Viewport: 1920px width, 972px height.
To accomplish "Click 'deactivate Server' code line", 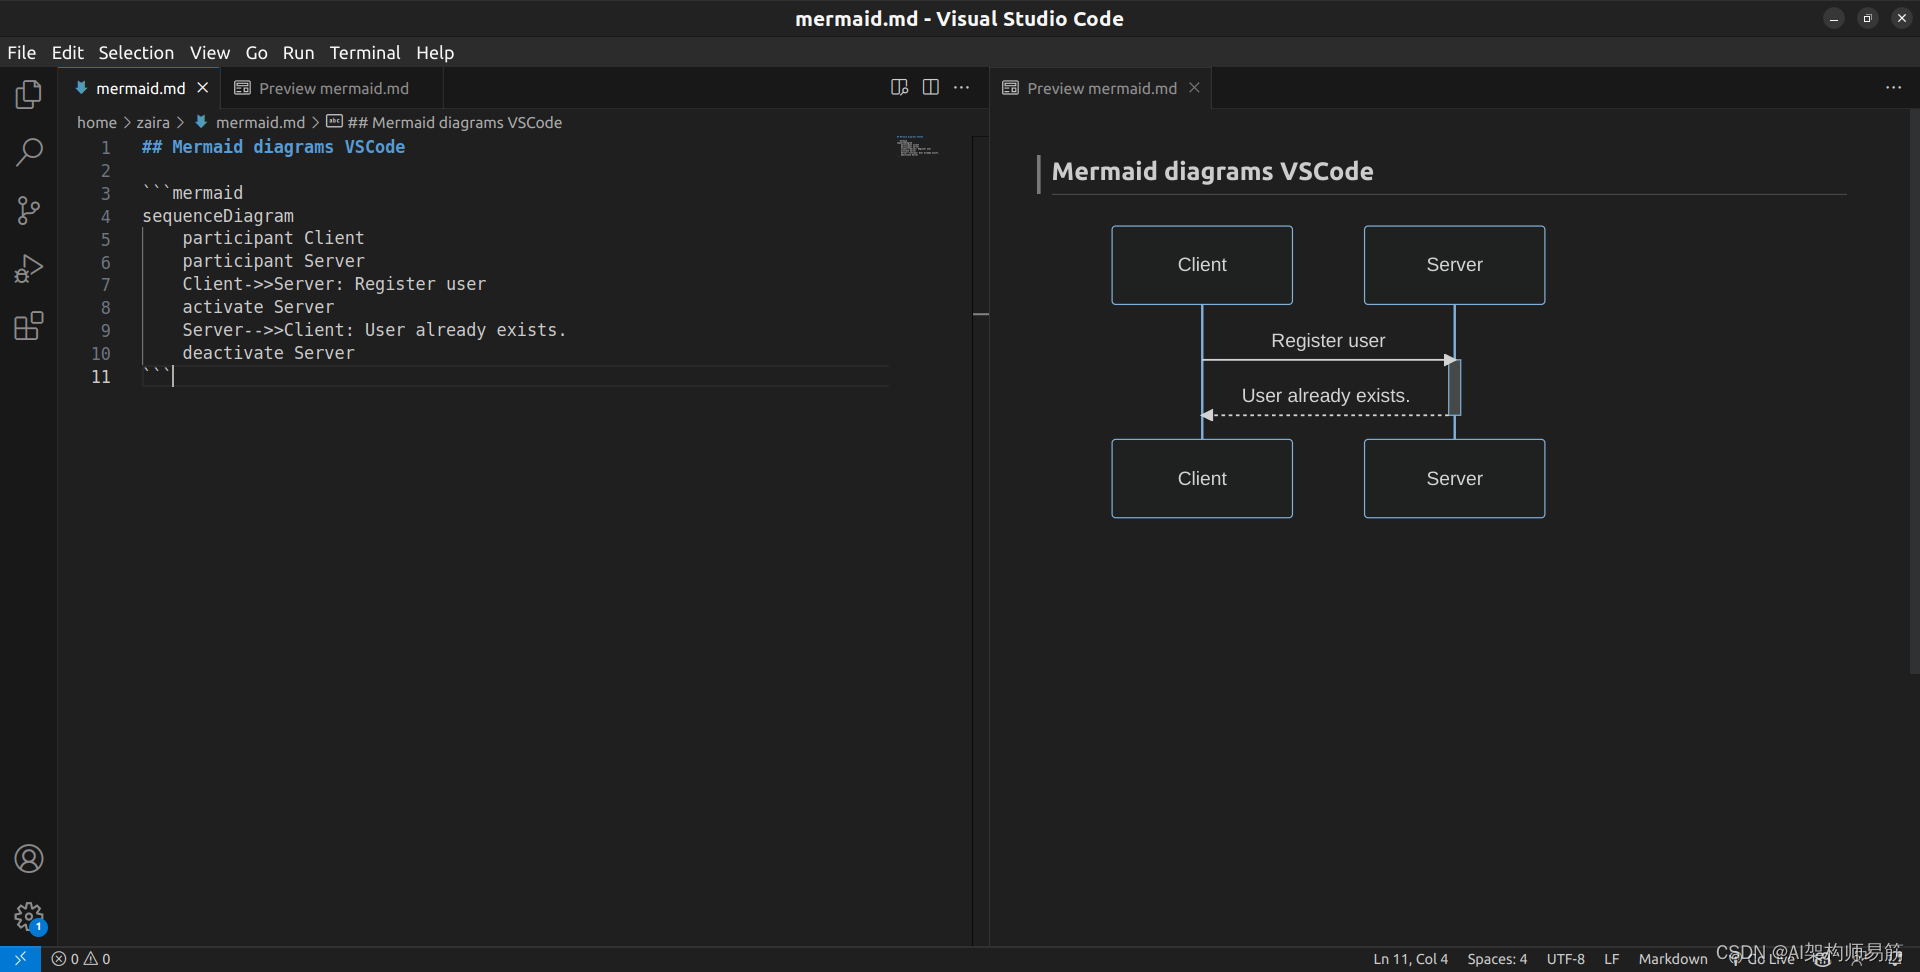I will 268,353.
